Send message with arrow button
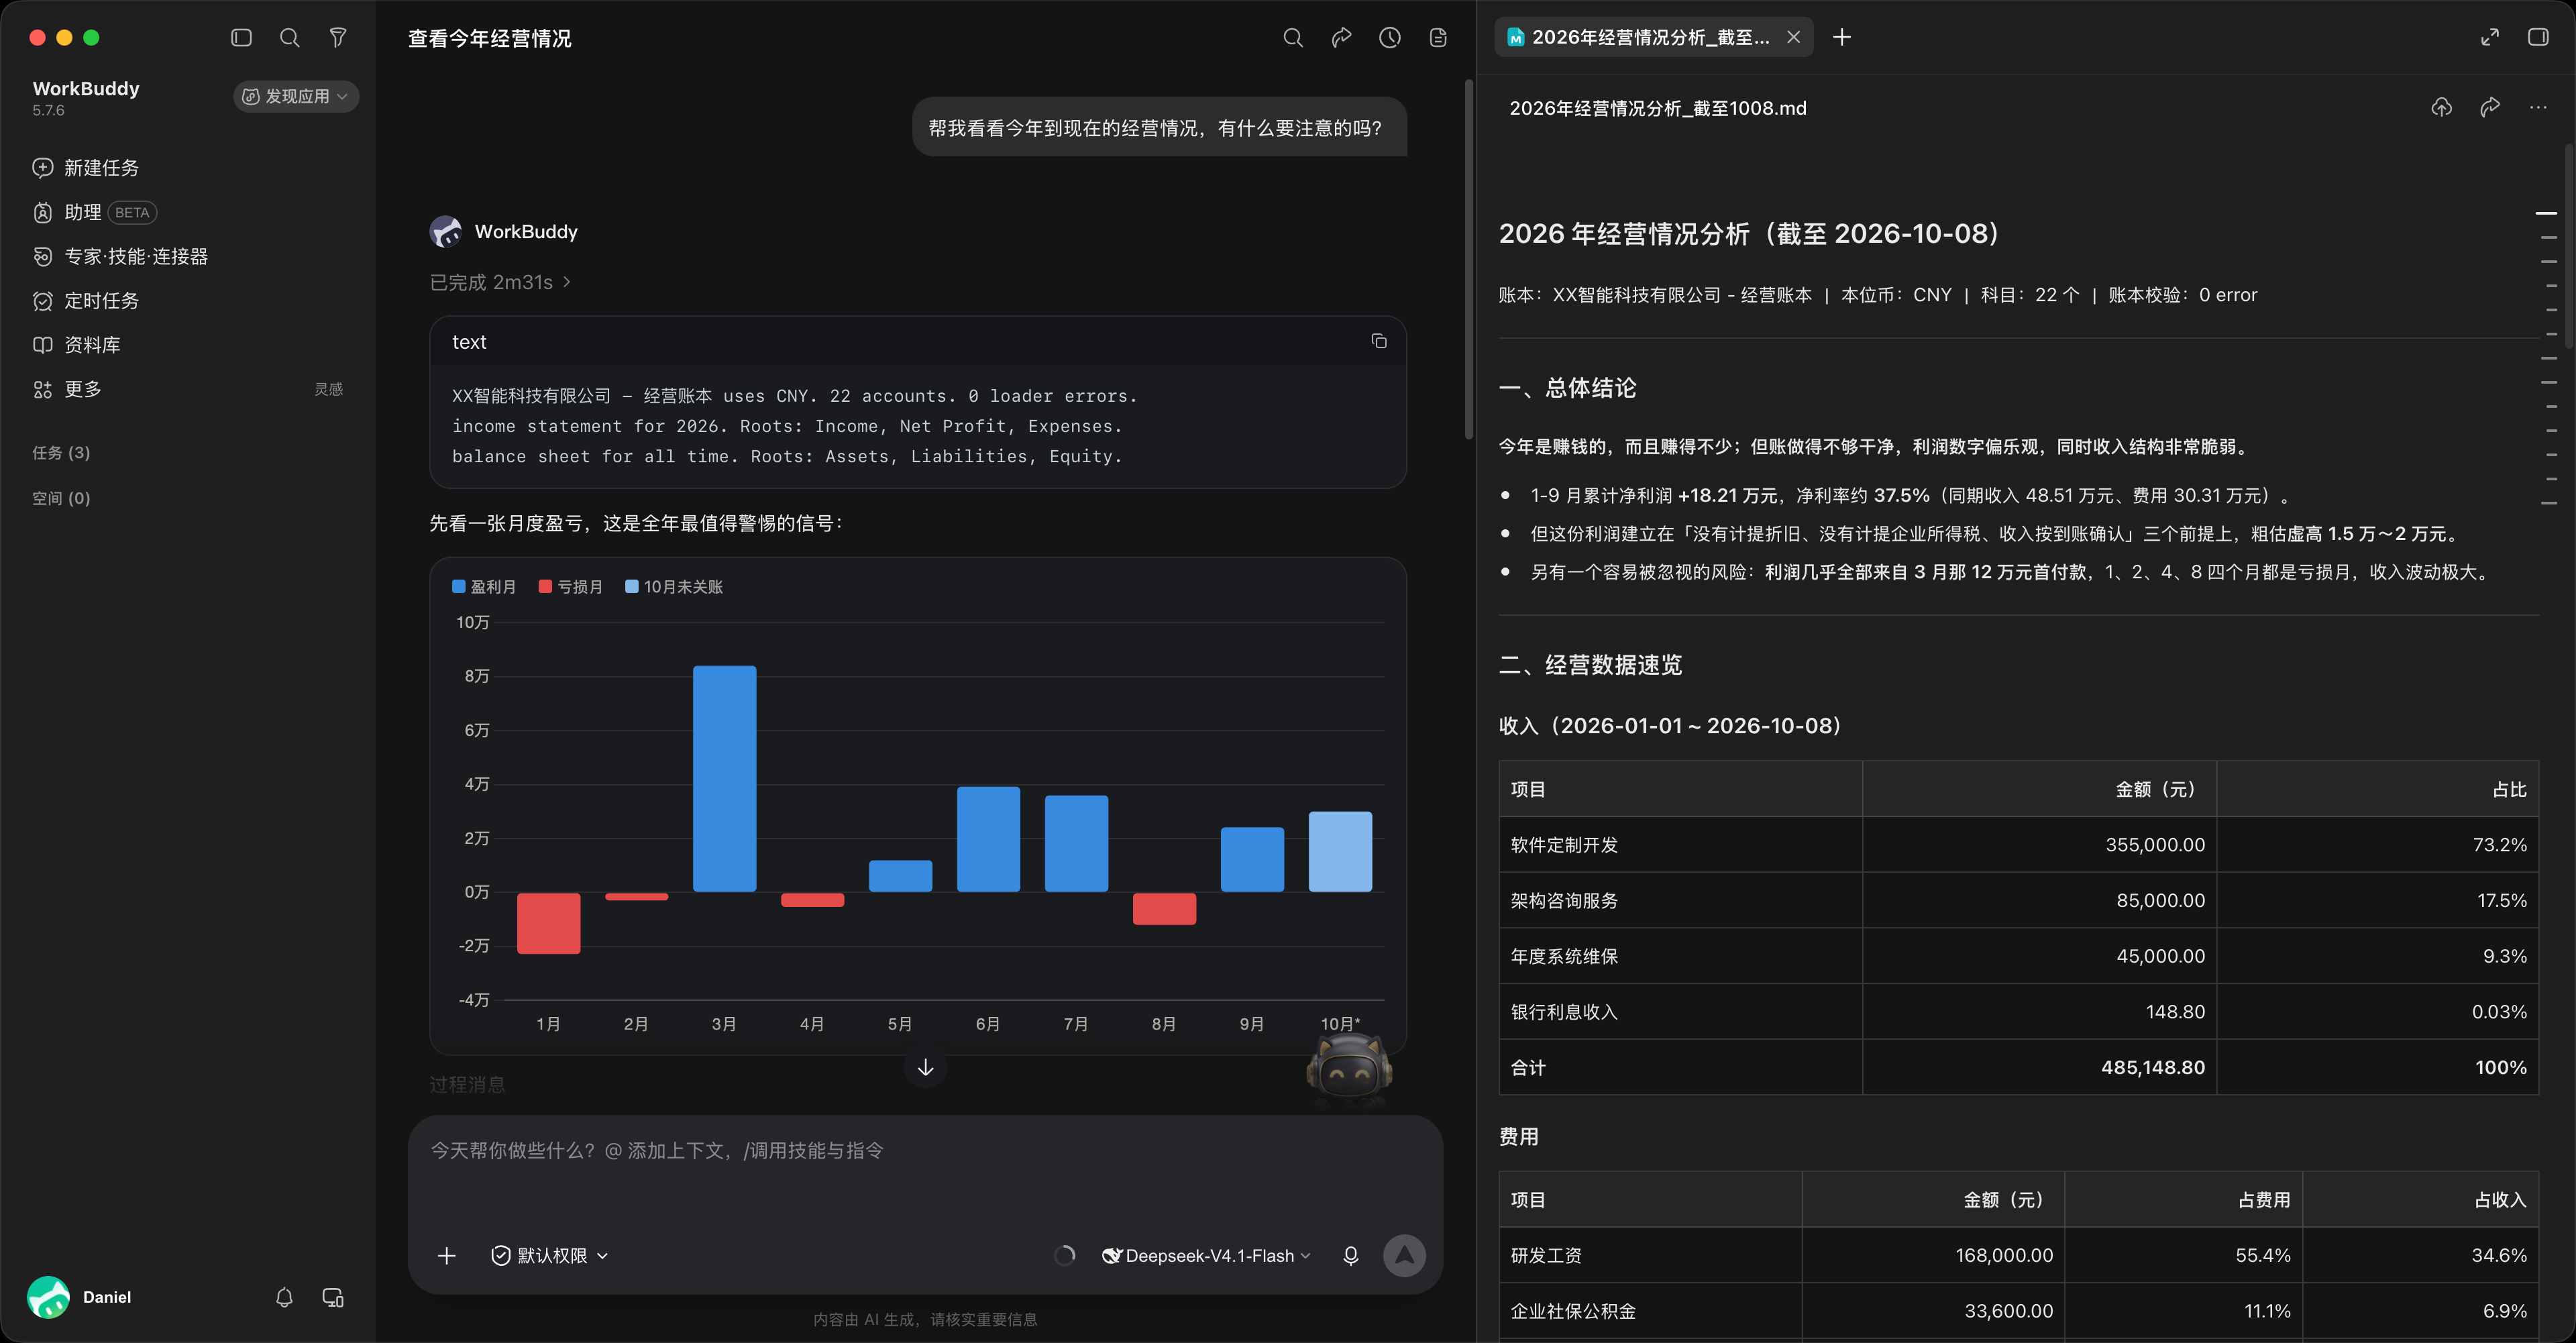The height and width of the screenshot is (1343, 2576). point(1404,1256)
